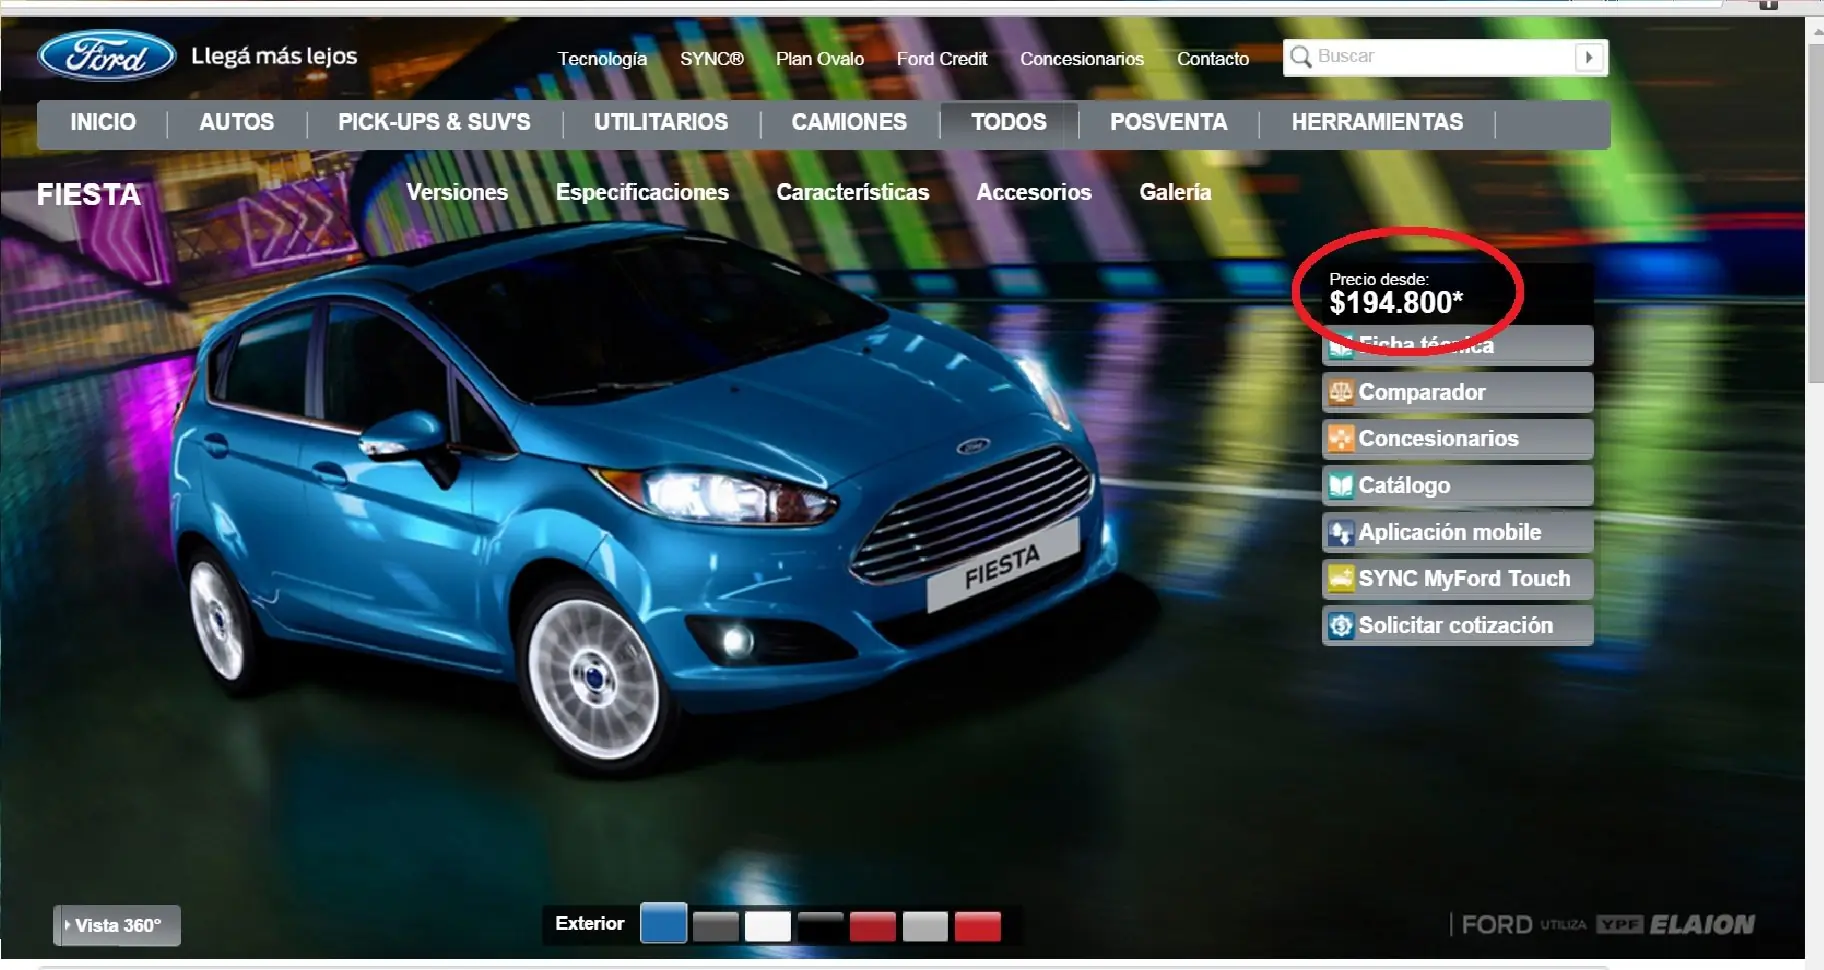
Task: Focus the Buscar search field
Action: click(x=1443, y=57)
